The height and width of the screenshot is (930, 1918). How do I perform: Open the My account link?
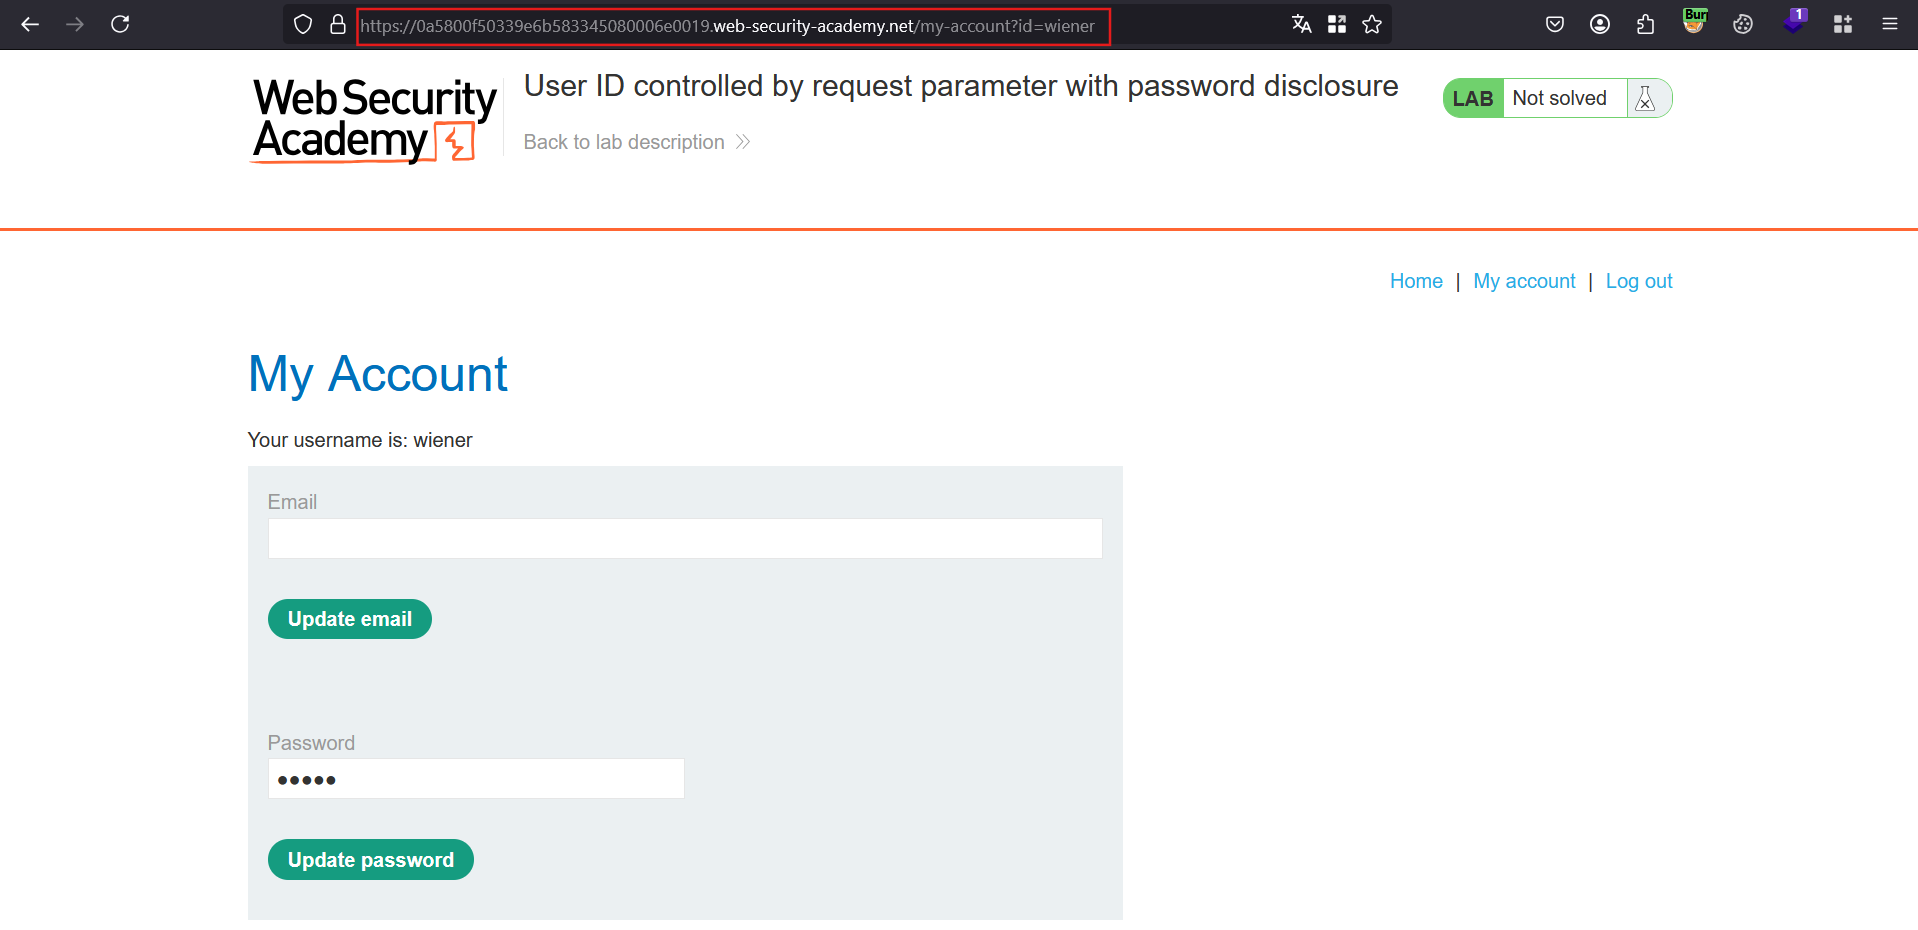1524,281
